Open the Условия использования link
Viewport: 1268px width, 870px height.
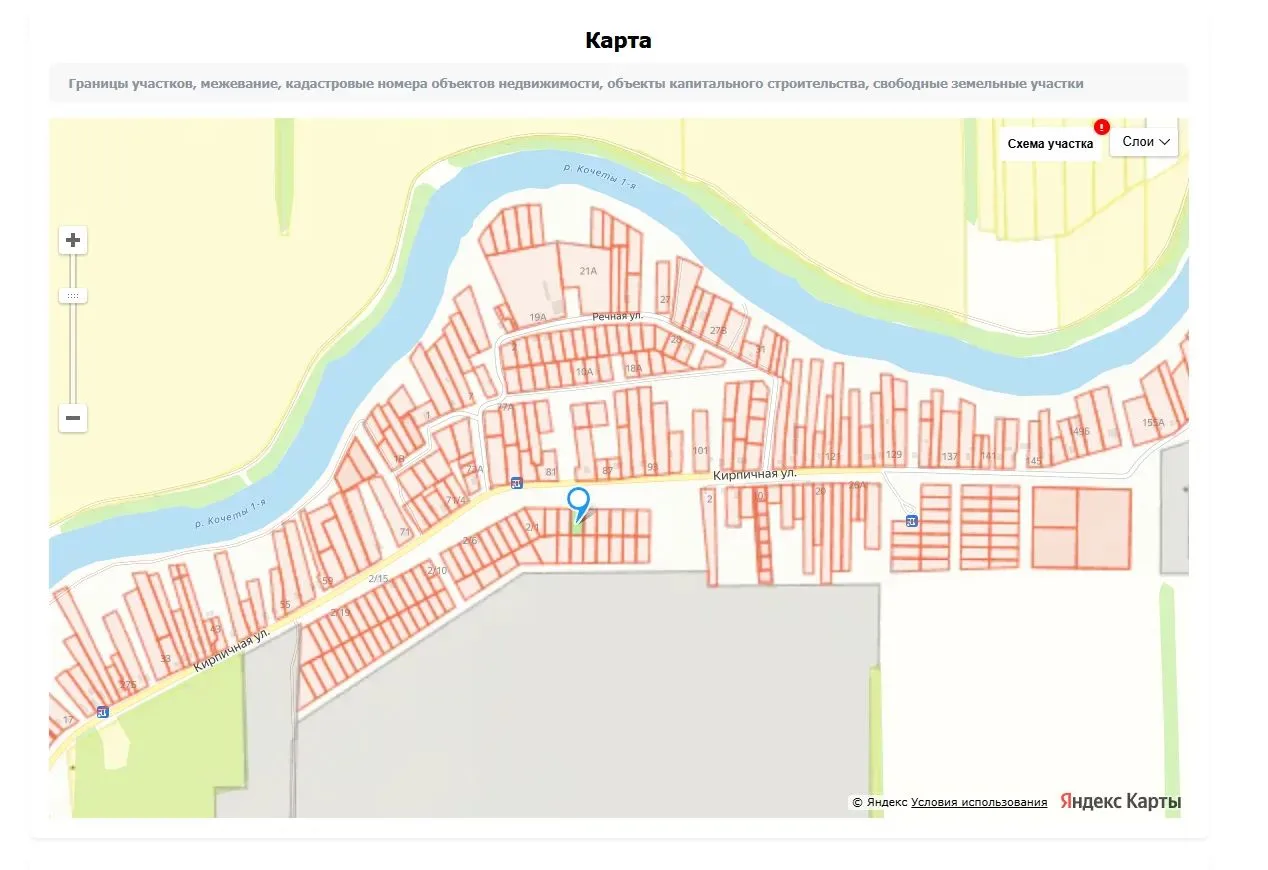(x=979, y=802)
